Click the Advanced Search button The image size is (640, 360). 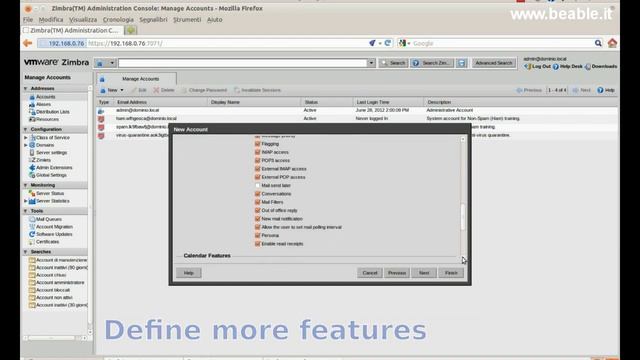click(x=493, y=63)
